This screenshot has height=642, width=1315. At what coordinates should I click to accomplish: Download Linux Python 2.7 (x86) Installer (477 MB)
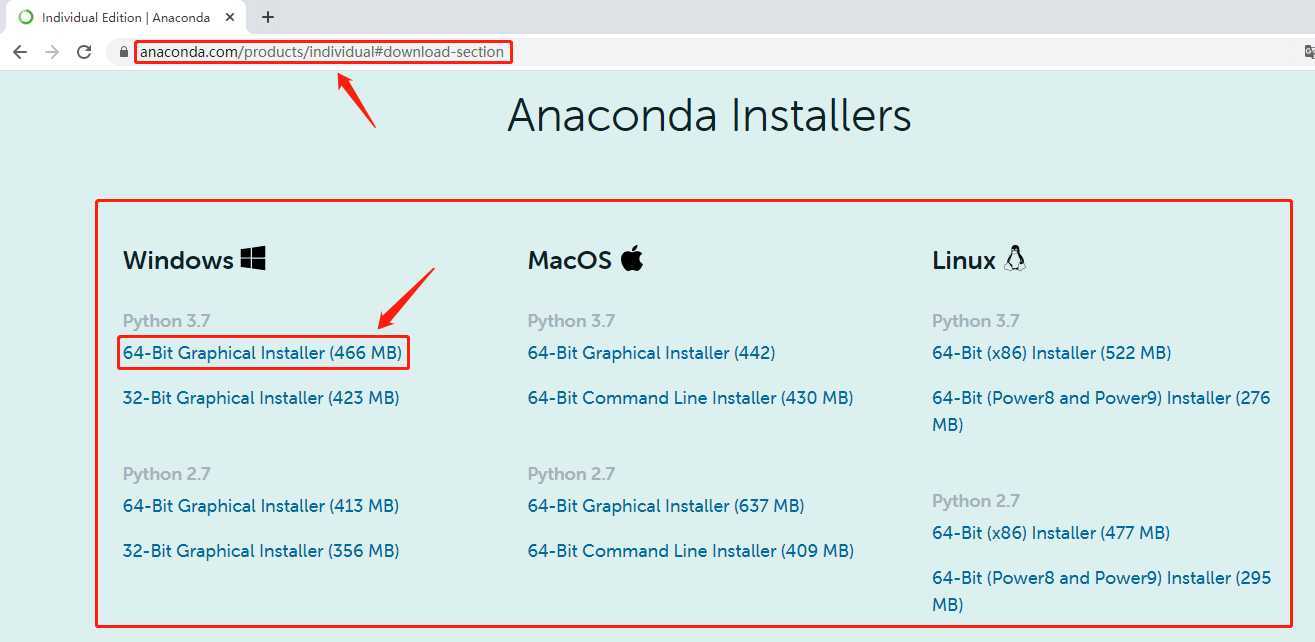tap(1051, 533)
